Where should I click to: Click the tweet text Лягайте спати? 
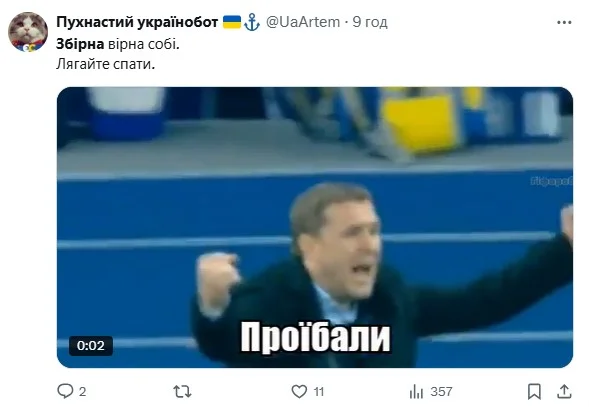click(106, 64)
